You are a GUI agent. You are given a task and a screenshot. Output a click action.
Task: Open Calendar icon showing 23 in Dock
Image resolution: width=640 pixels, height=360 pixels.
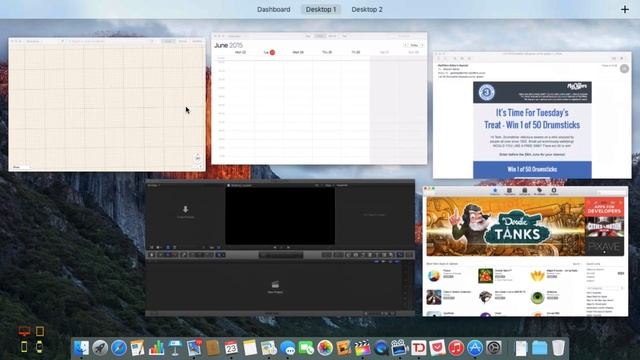point(231,348)
